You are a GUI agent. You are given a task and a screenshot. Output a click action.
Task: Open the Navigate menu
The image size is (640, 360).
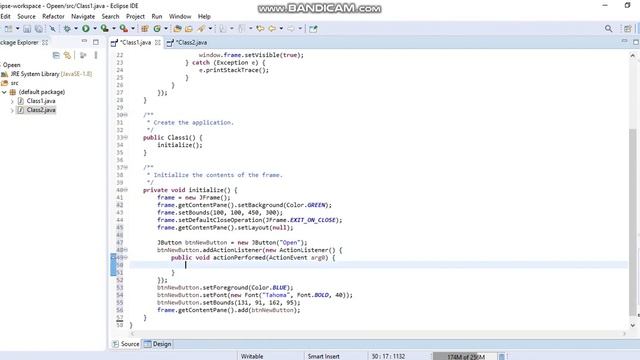coord(83,16)
